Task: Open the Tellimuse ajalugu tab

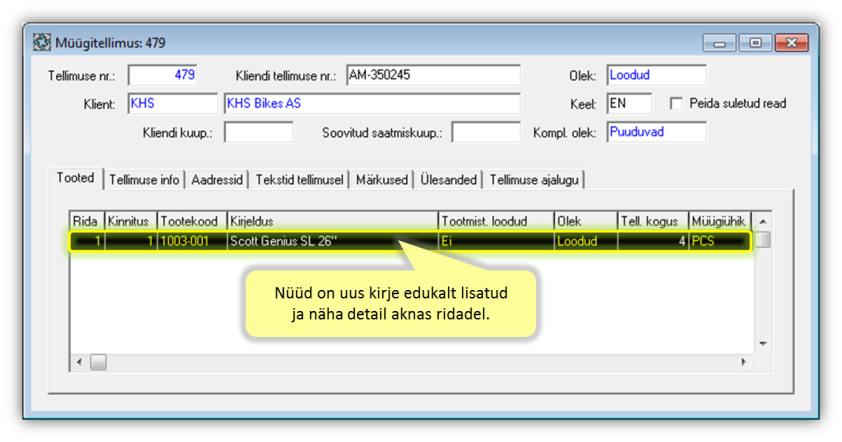Action: coord(534,180)
